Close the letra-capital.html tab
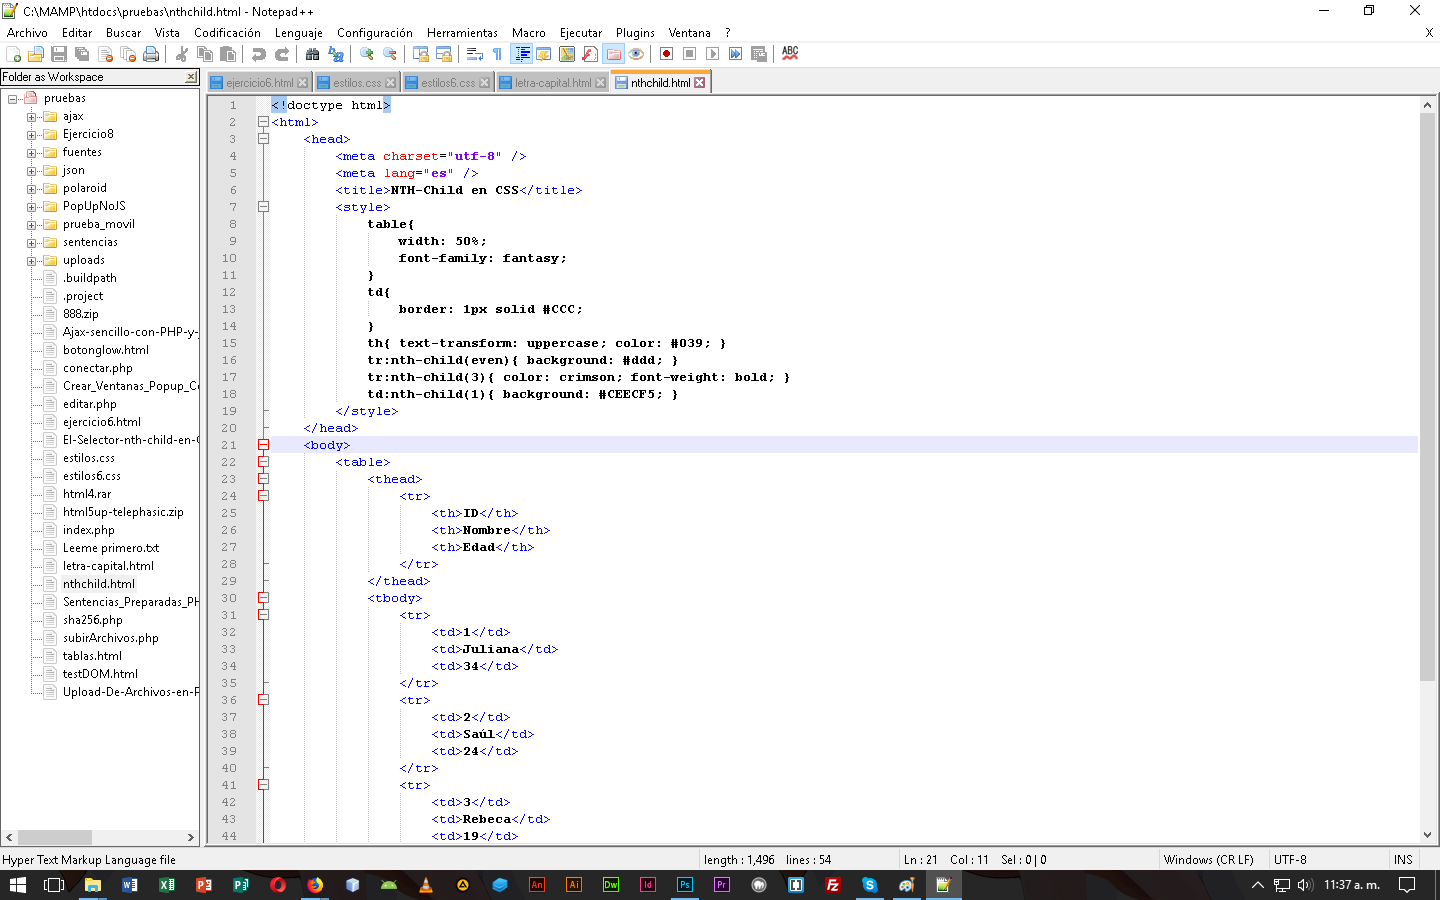Image resolution: width=1440 pixels, height=900 pixels. 601,83
